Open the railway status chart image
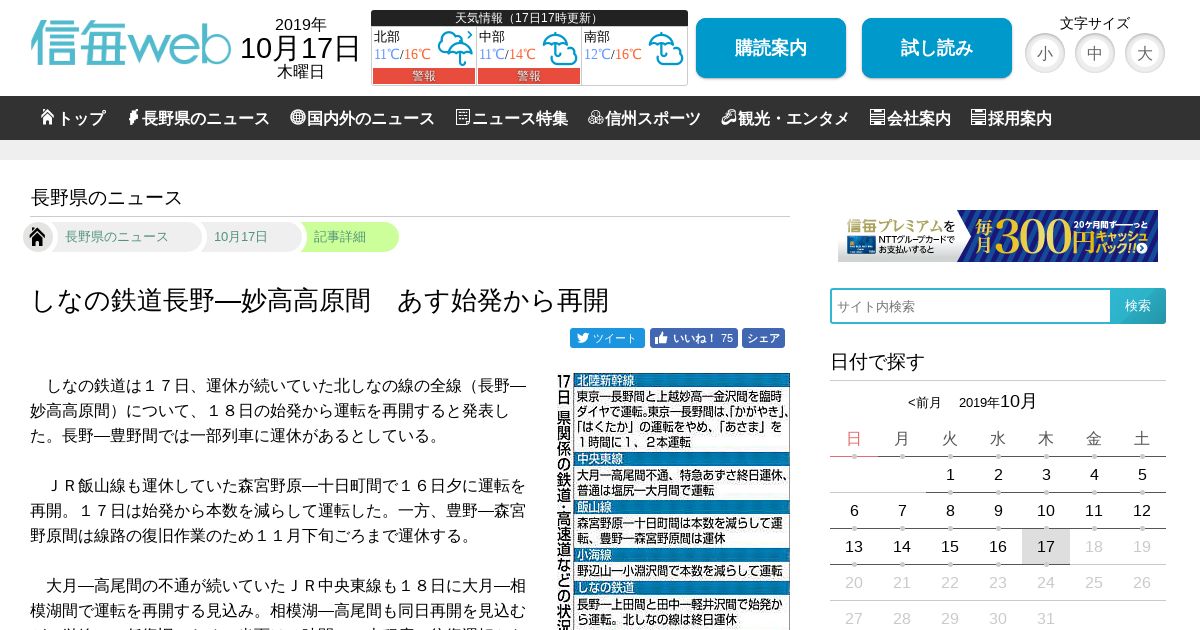The width and height of the screenshot is (1200, 630). tap(673, 501)
